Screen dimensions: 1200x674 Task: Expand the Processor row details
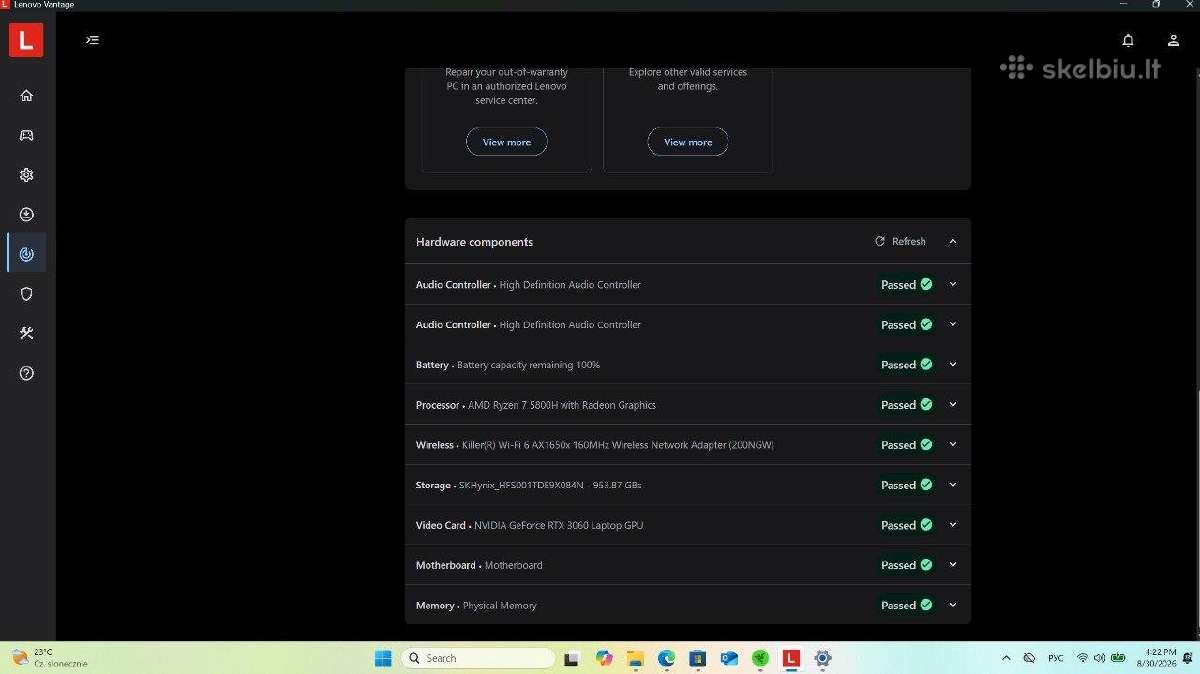coord(953,404)
